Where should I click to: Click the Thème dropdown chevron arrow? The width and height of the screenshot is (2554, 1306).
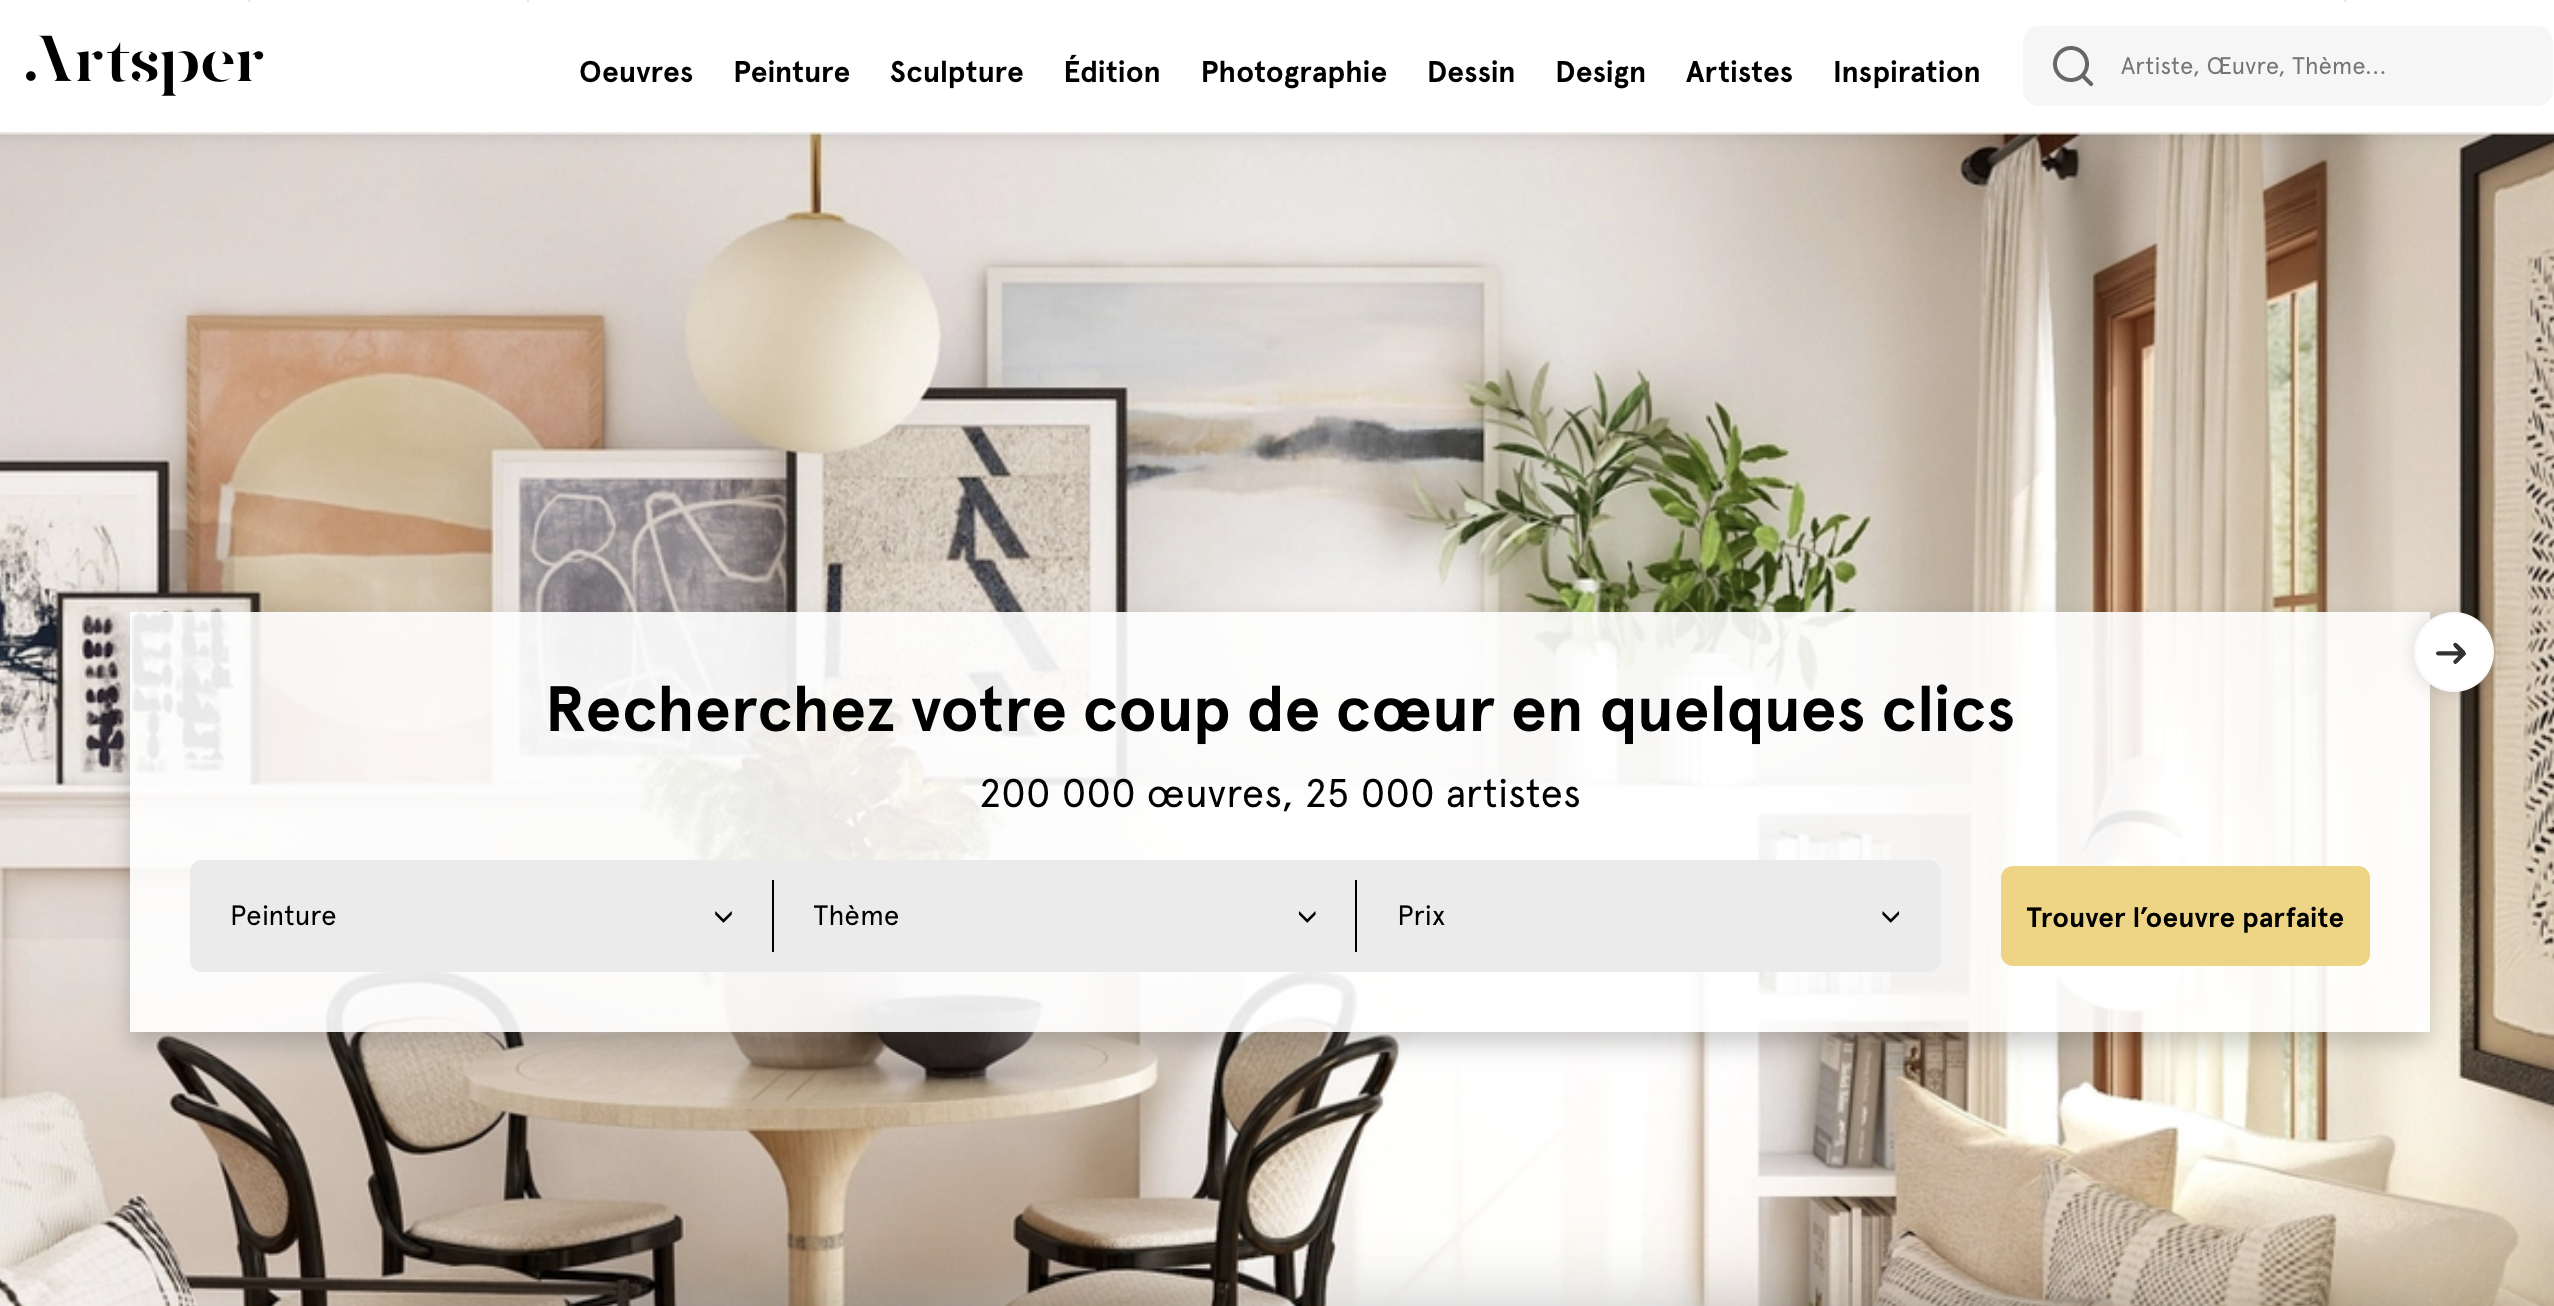click(x=1307, y=917)
